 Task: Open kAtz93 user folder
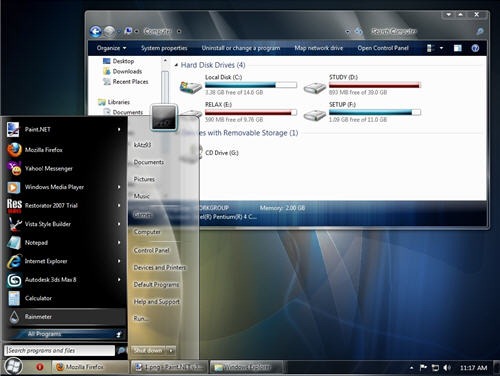[x=142, y=145]
